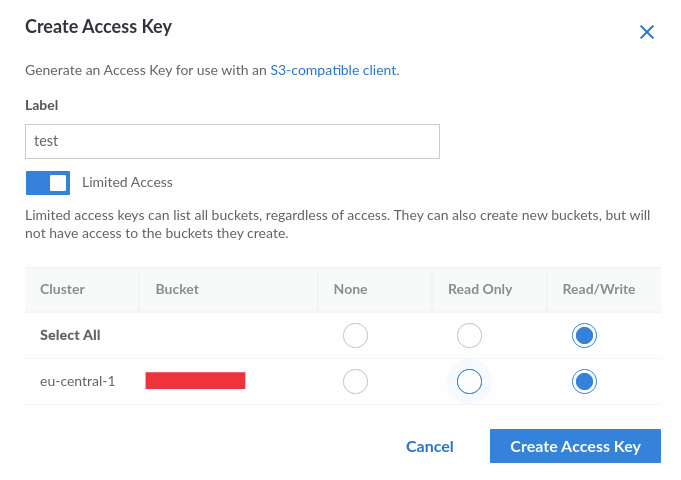Select Read Only for the Select All row
681x480 pixels.
470,336
